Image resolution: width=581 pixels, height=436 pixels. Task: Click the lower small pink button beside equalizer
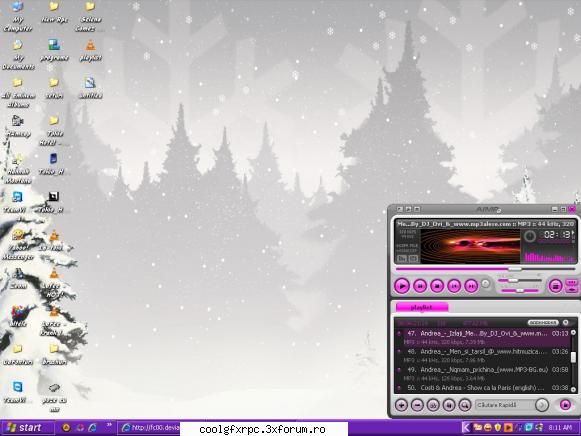[572, 290]
